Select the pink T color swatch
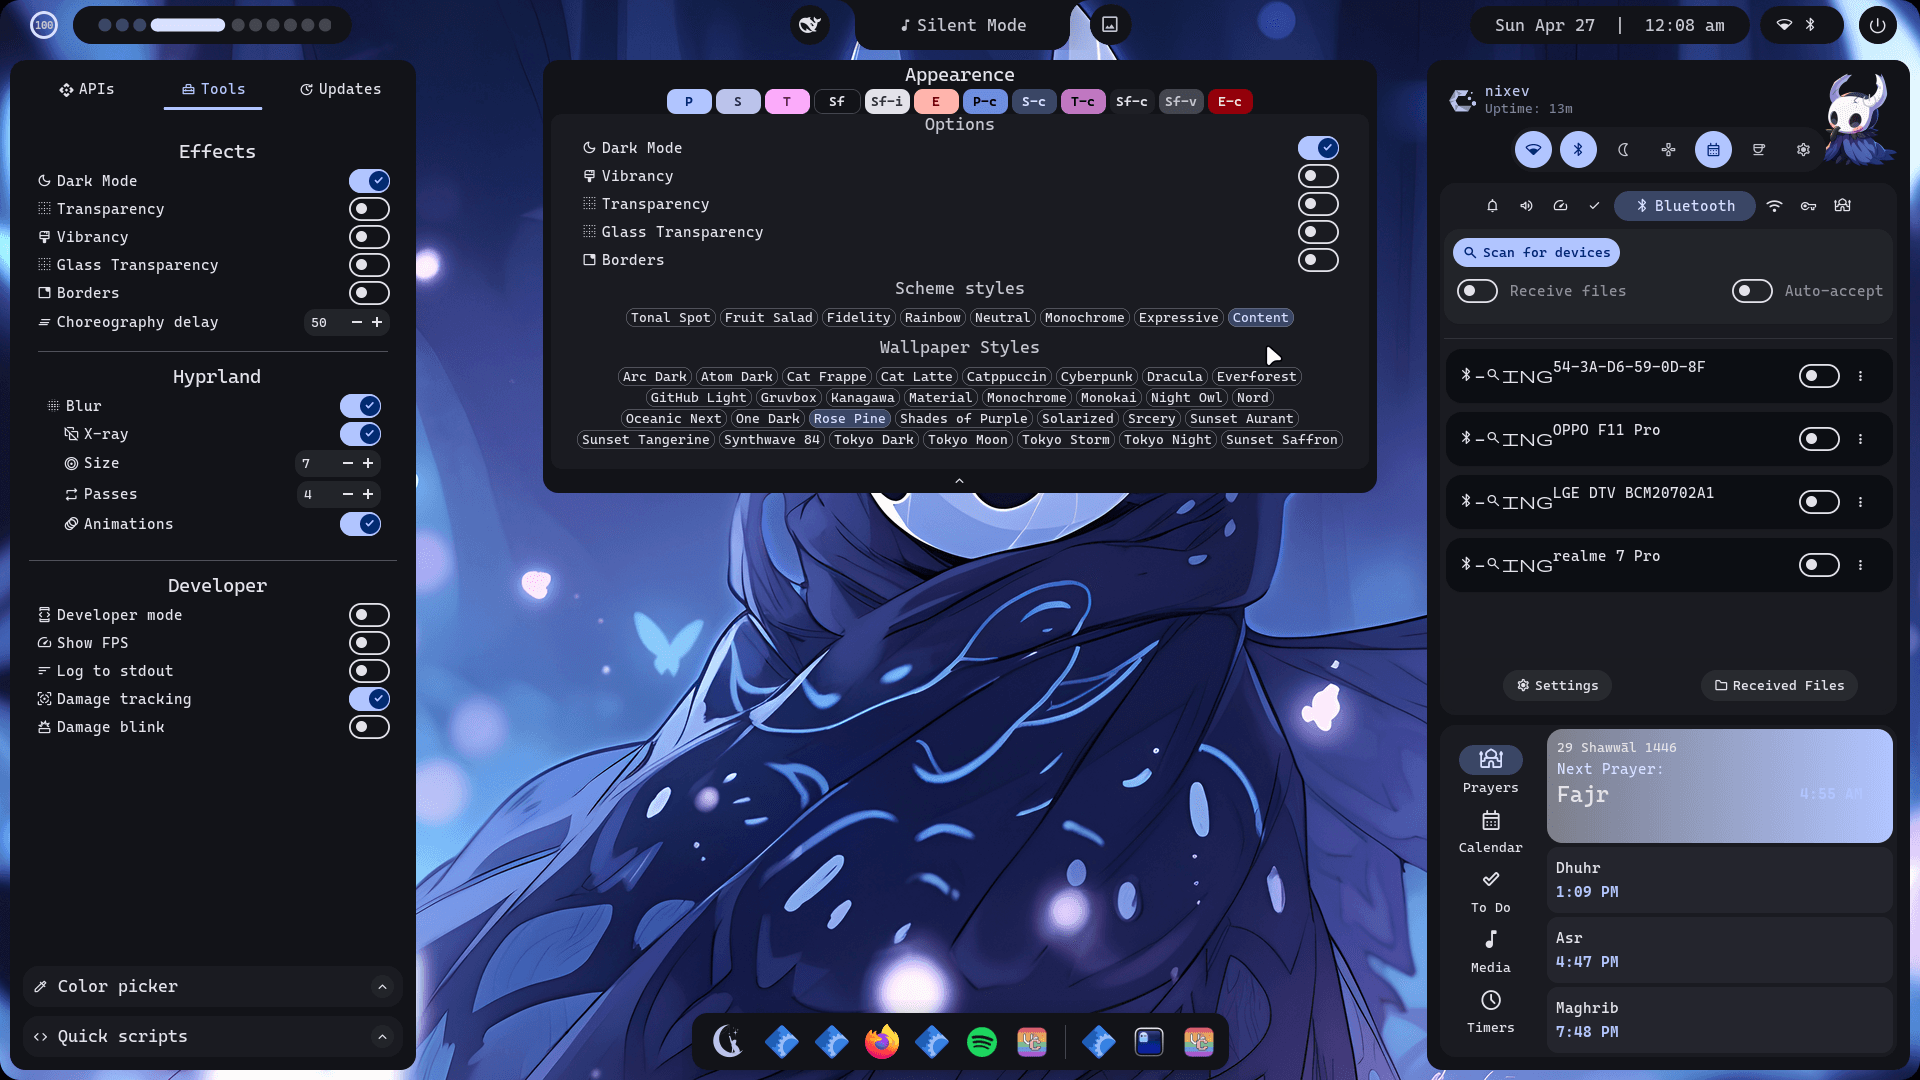This screenshot has height=1080, width=1920. [x=787, y=102]
